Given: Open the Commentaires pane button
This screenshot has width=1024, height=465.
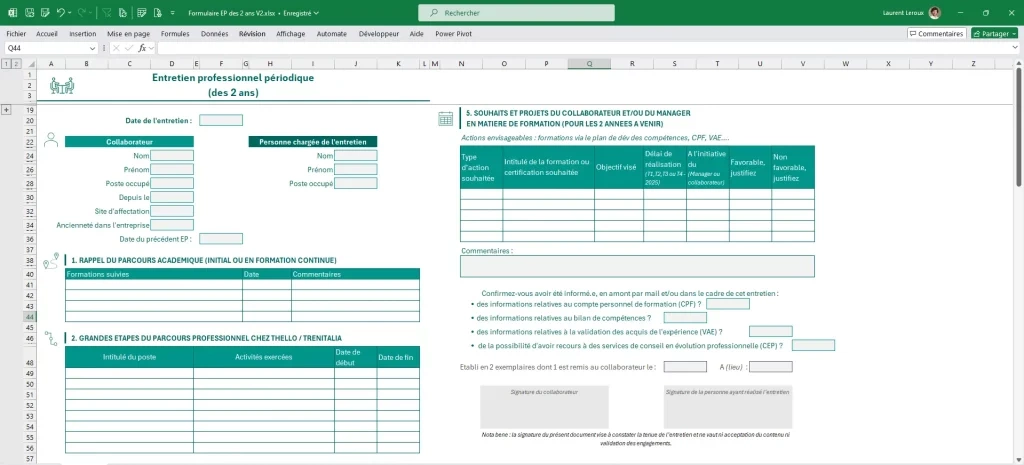Looking at the screenshot, I should [x=936, y=33].
